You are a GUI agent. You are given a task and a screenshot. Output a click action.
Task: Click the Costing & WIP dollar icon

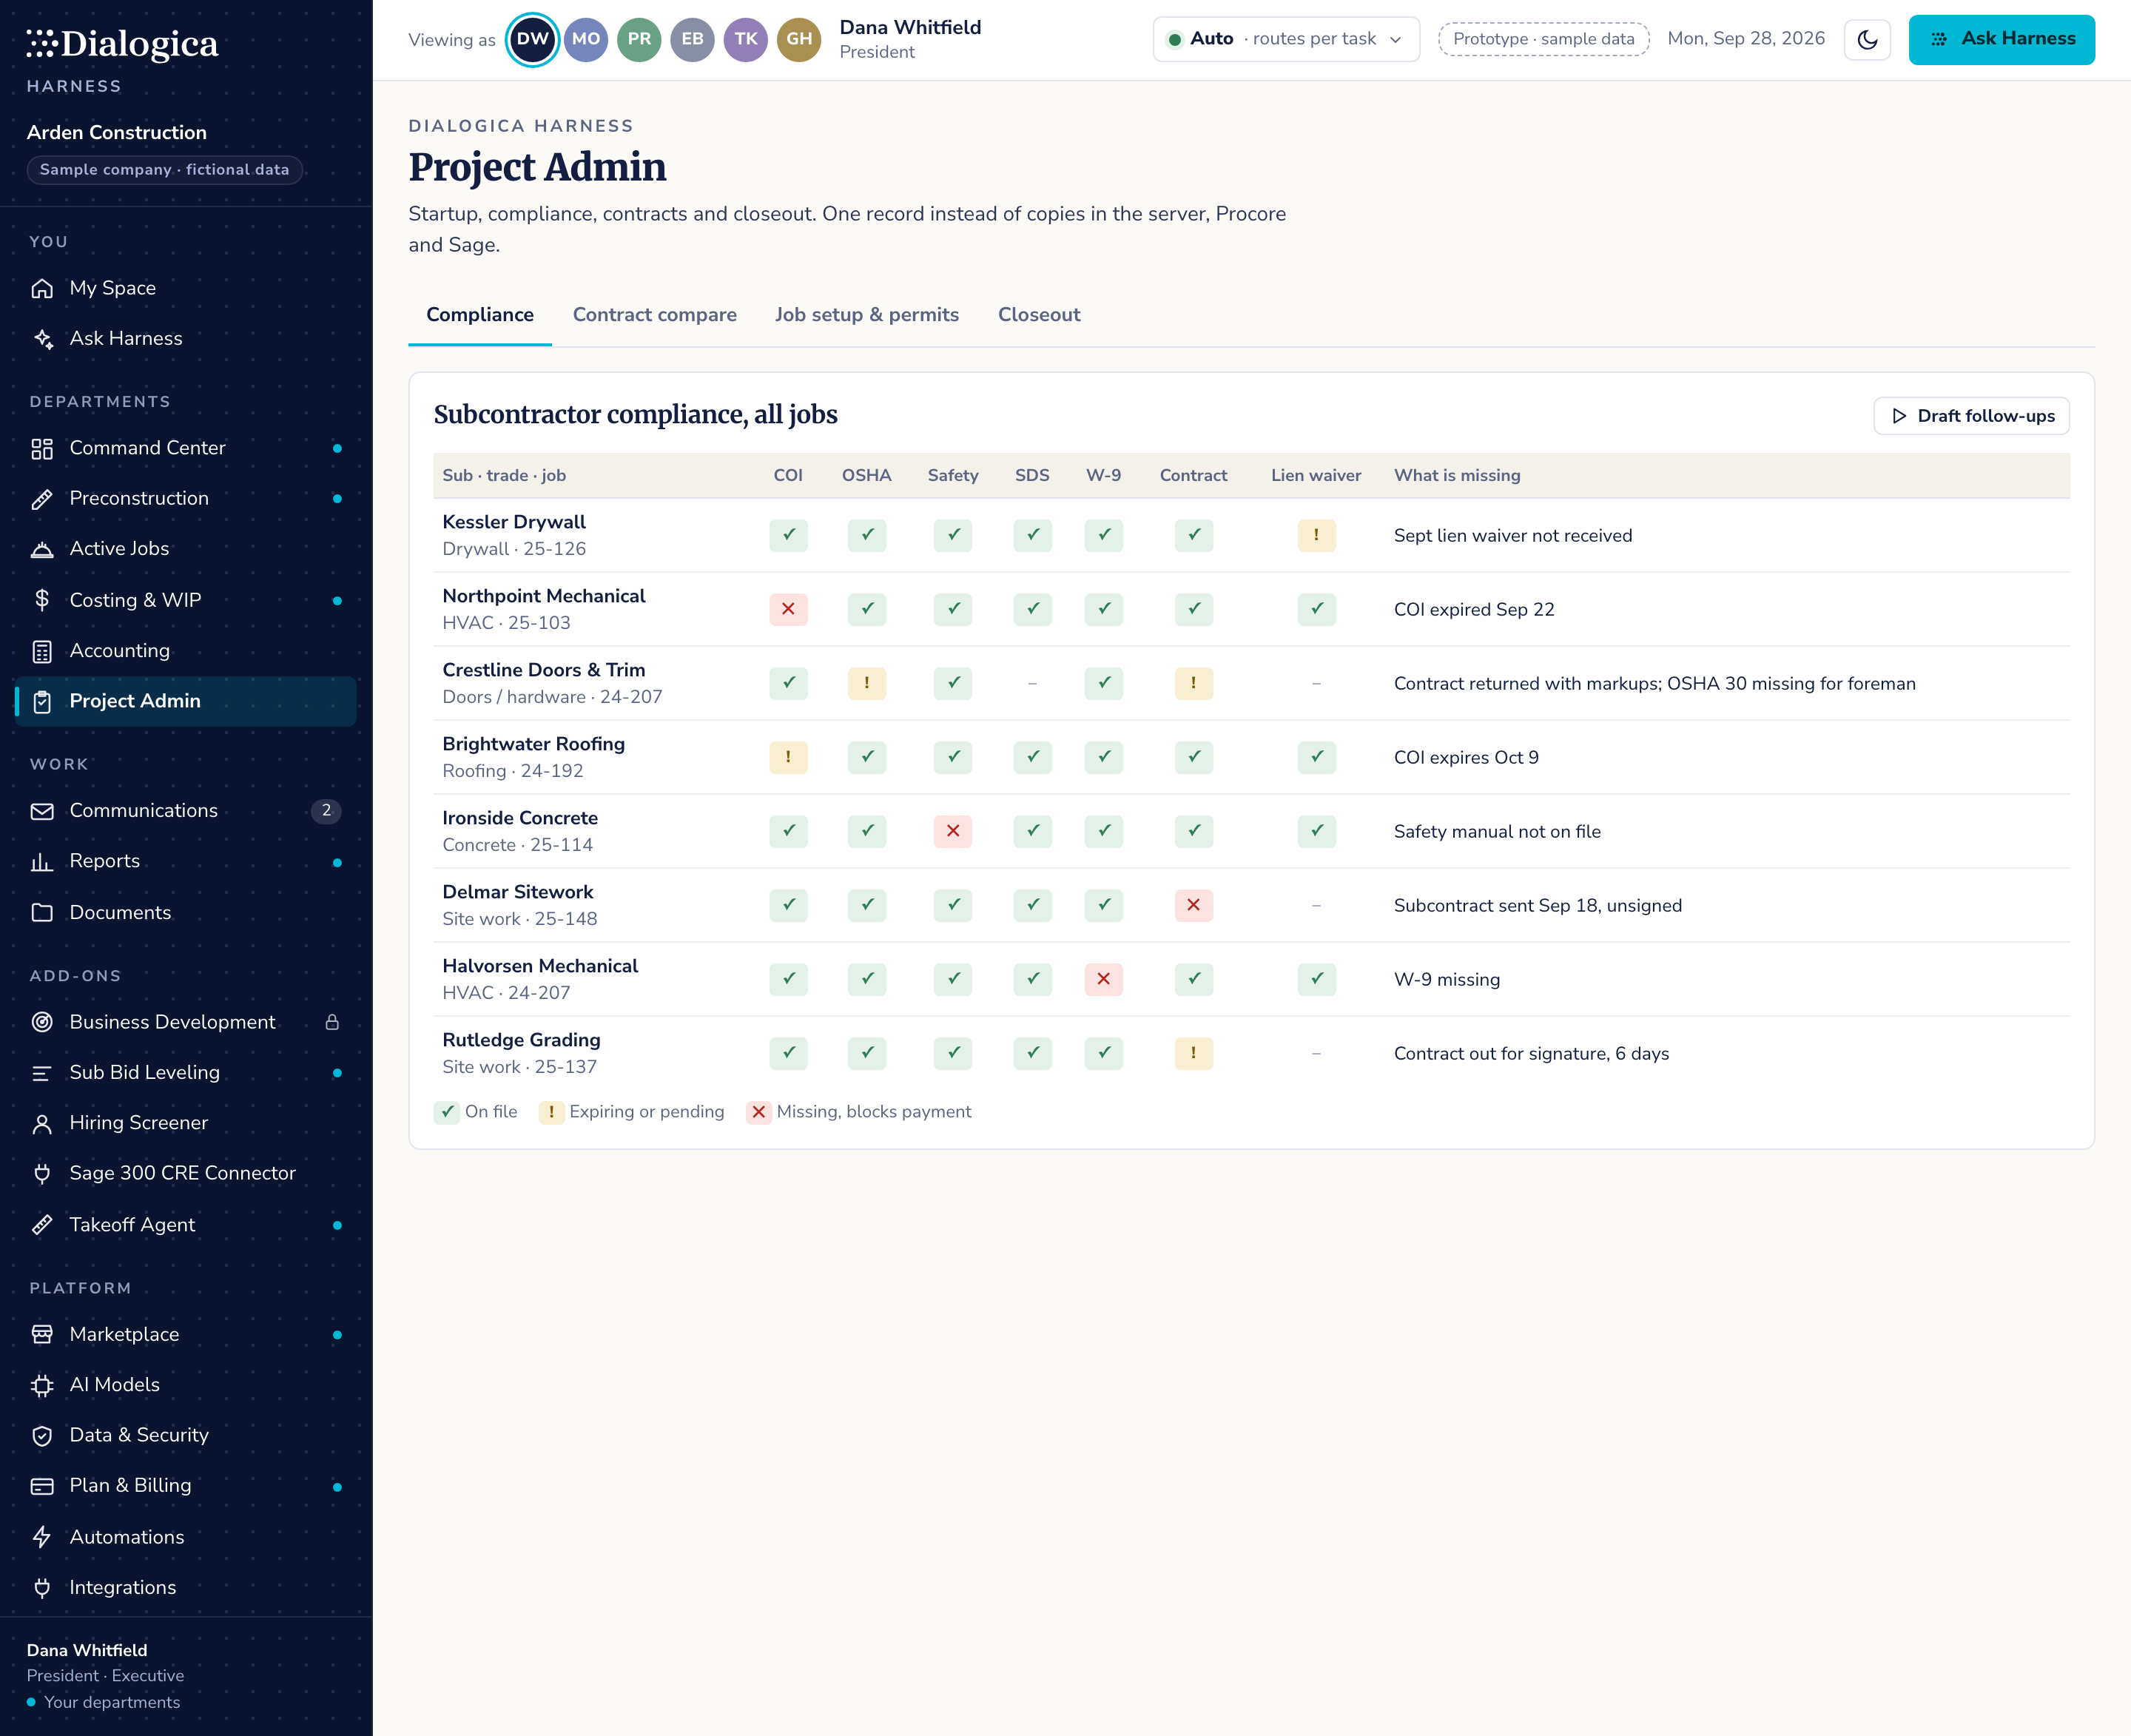[42, 600]
